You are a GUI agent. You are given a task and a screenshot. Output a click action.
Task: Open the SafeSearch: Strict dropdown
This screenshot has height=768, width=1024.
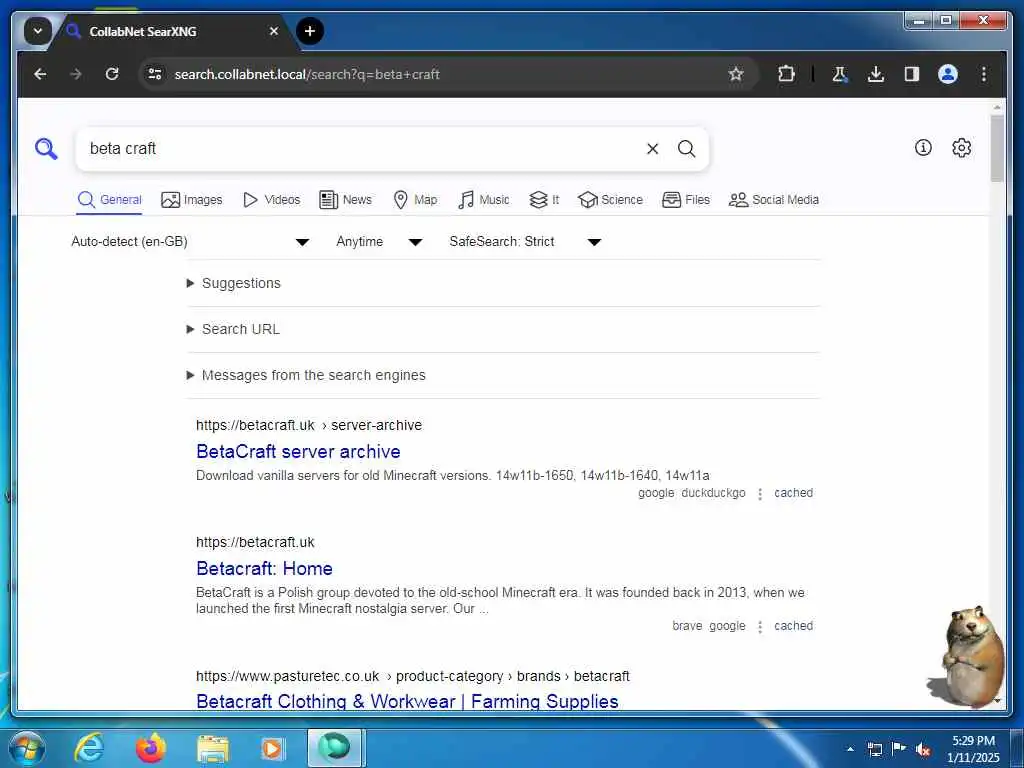(x=524, y=242)
